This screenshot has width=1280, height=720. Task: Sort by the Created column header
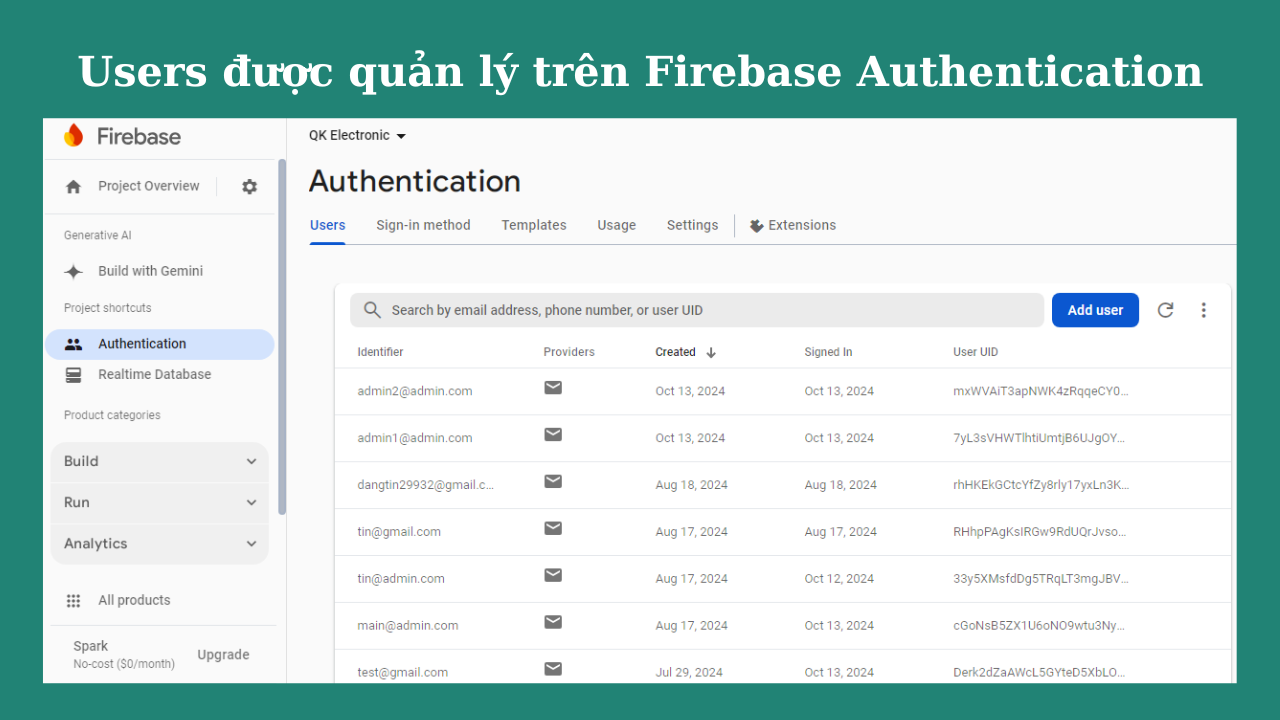675,352
